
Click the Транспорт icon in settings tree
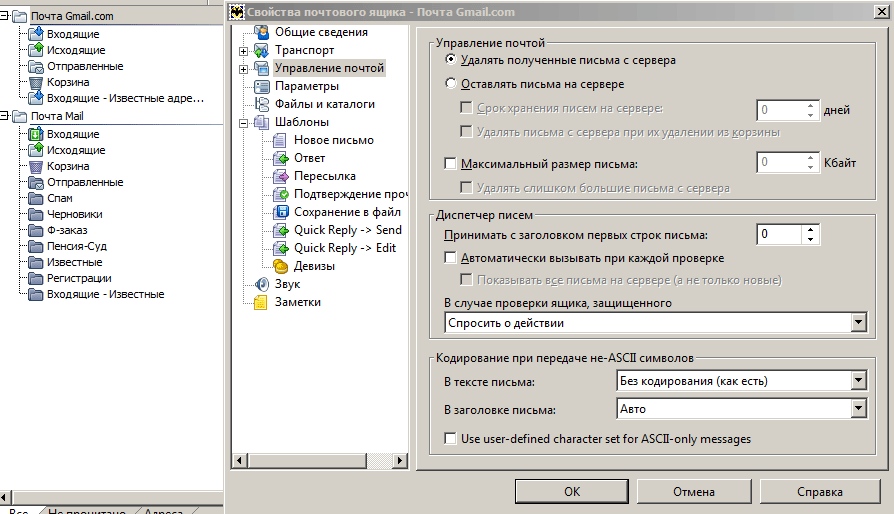[261, 50]
